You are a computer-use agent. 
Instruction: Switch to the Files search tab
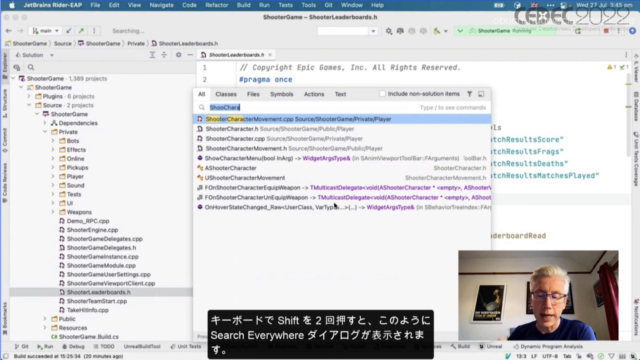pyautogui.click(x=253, y=94)
